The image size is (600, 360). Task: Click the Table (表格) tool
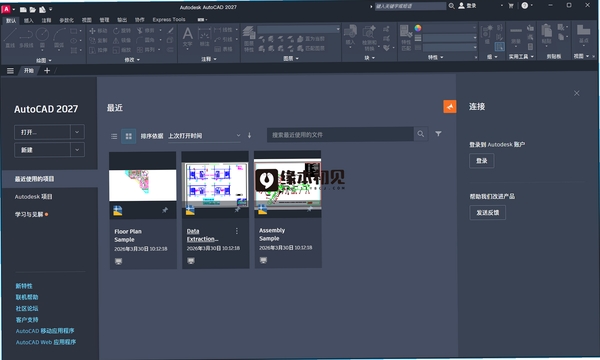click(x=223, y=49)
